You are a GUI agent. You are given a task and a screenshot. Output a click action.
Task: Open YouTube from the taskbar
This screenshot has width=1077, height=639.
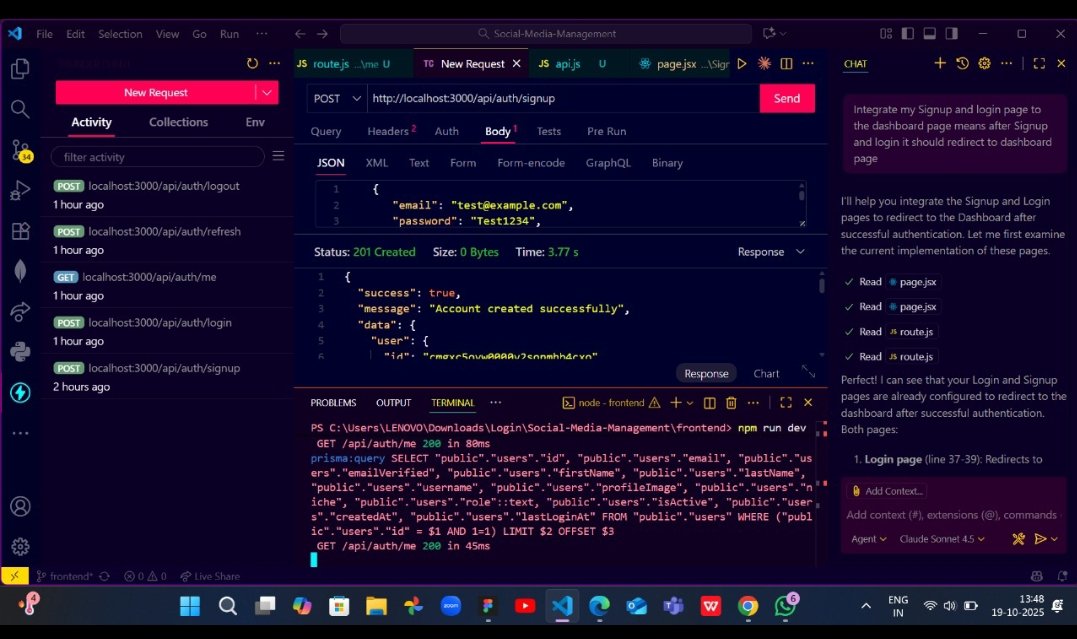click(x=525, y=605)
